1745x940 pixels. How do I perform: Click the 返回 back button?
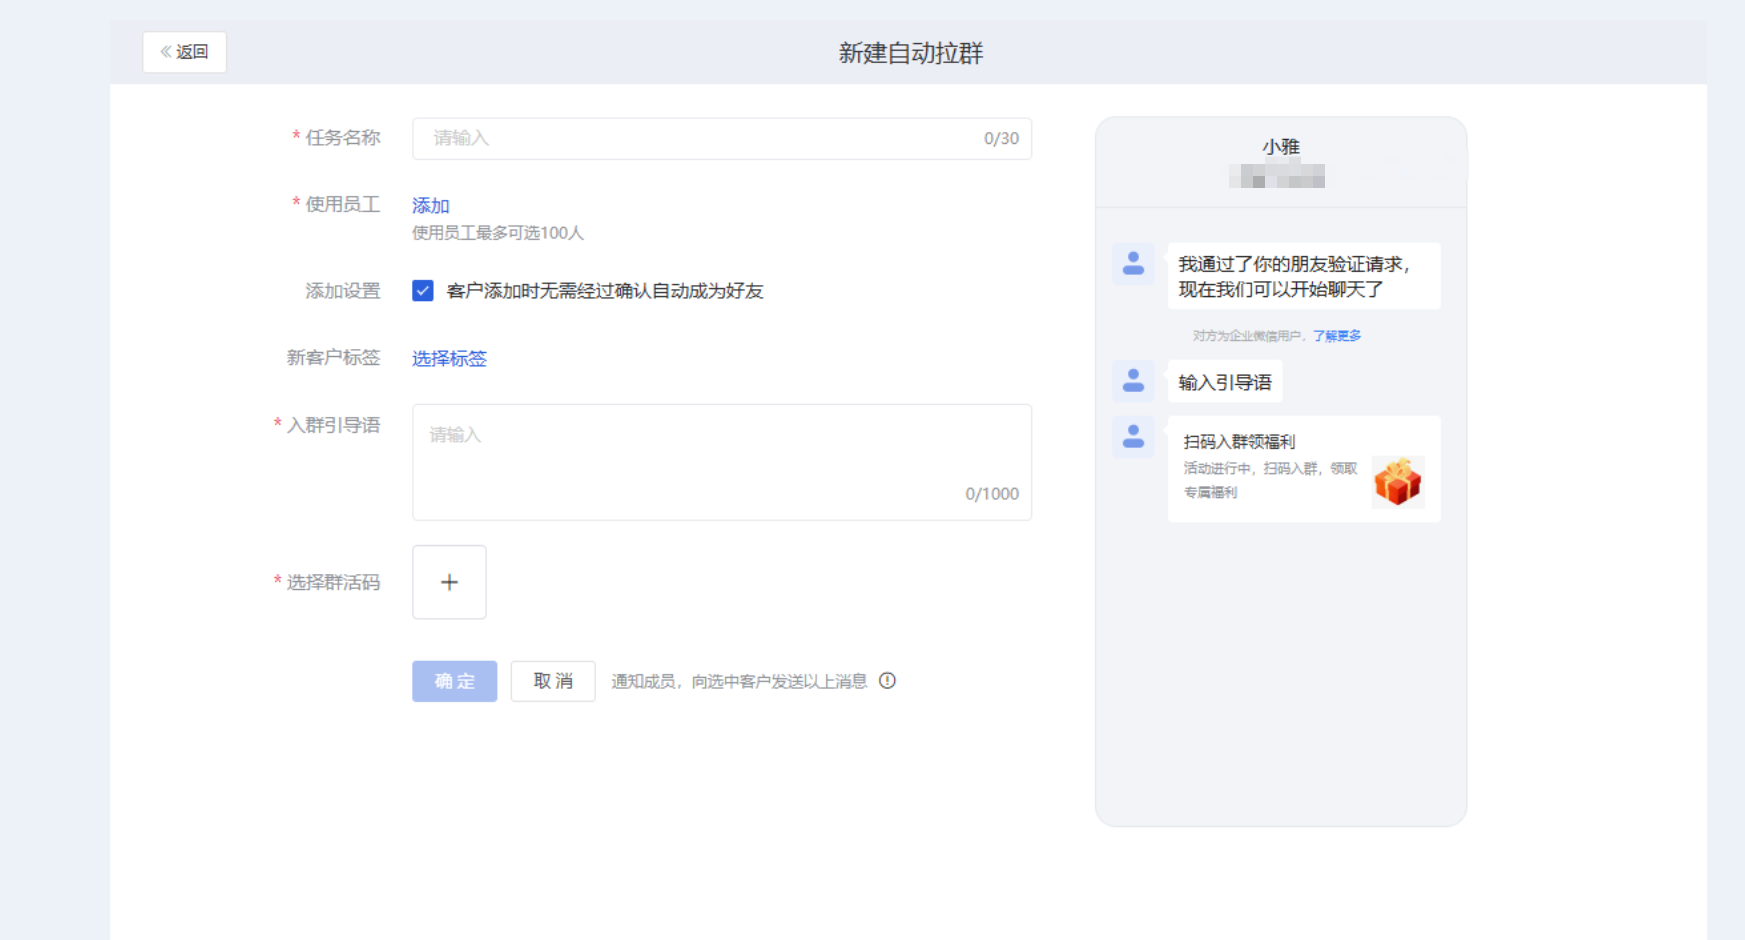[x=184, y=52]
